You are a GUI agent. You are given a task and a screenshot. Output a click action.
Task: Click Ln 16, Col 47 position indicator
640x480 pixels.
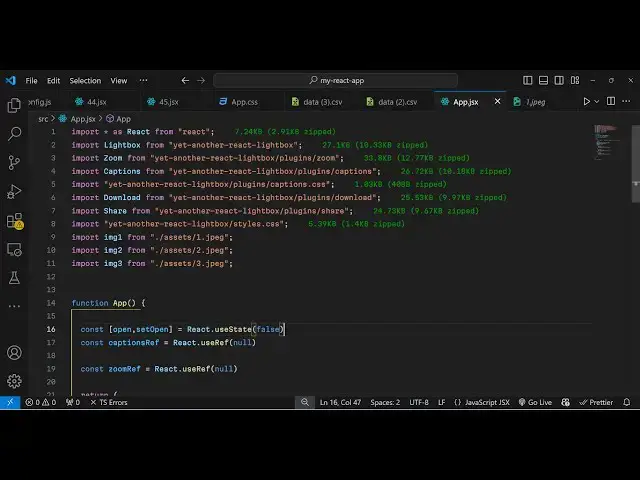click(x=340, y=402)
